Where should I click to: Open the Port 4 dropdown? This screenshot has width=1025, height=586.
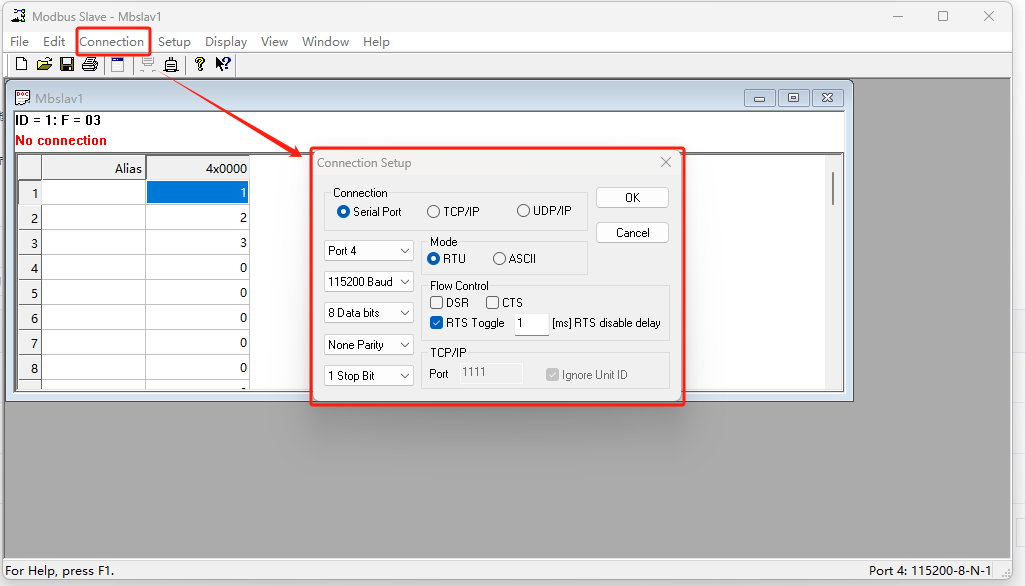(369, 251)
